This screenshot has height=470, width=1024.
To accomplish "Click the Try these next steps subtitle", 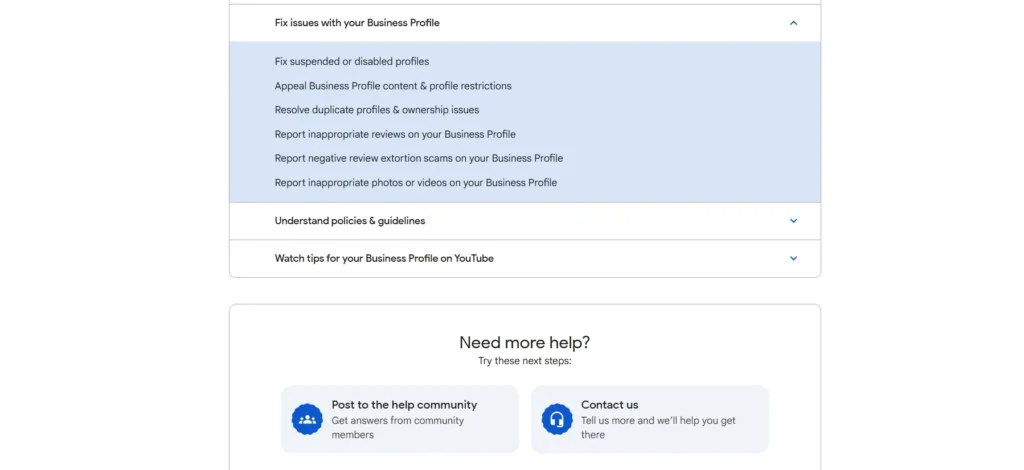I will point(524,361).
